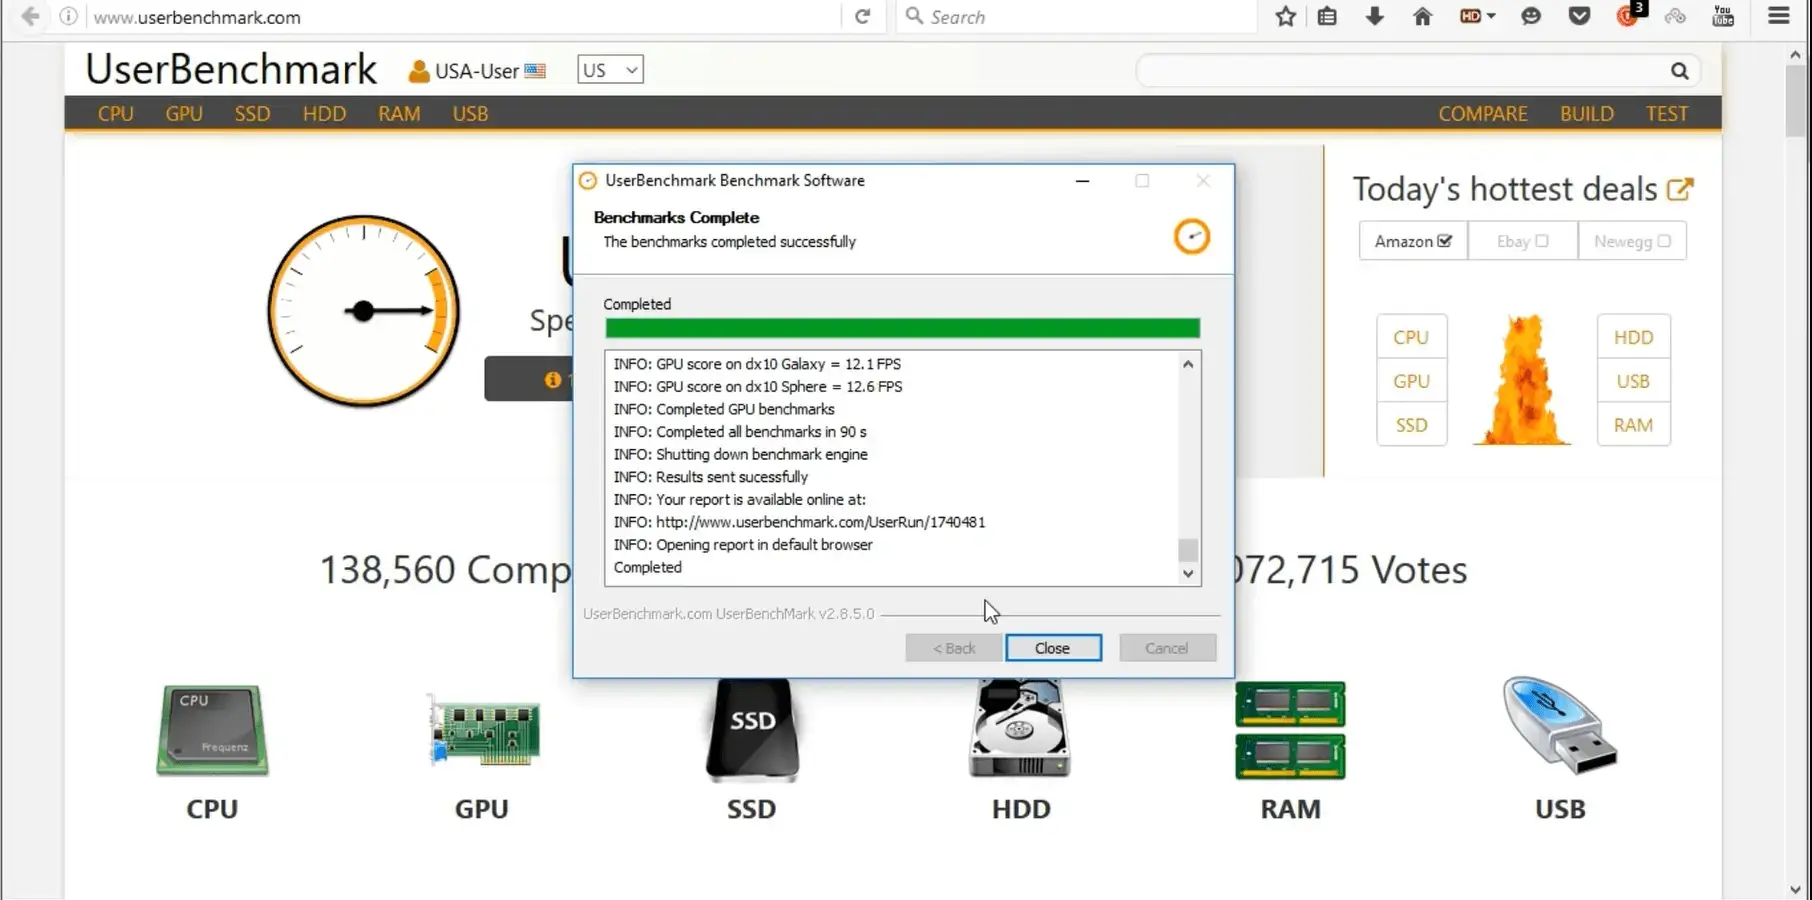The height and width of the screenshot is (900, 1812).
Task: Show the bookmarks list icon
Action: (1327, 16)
